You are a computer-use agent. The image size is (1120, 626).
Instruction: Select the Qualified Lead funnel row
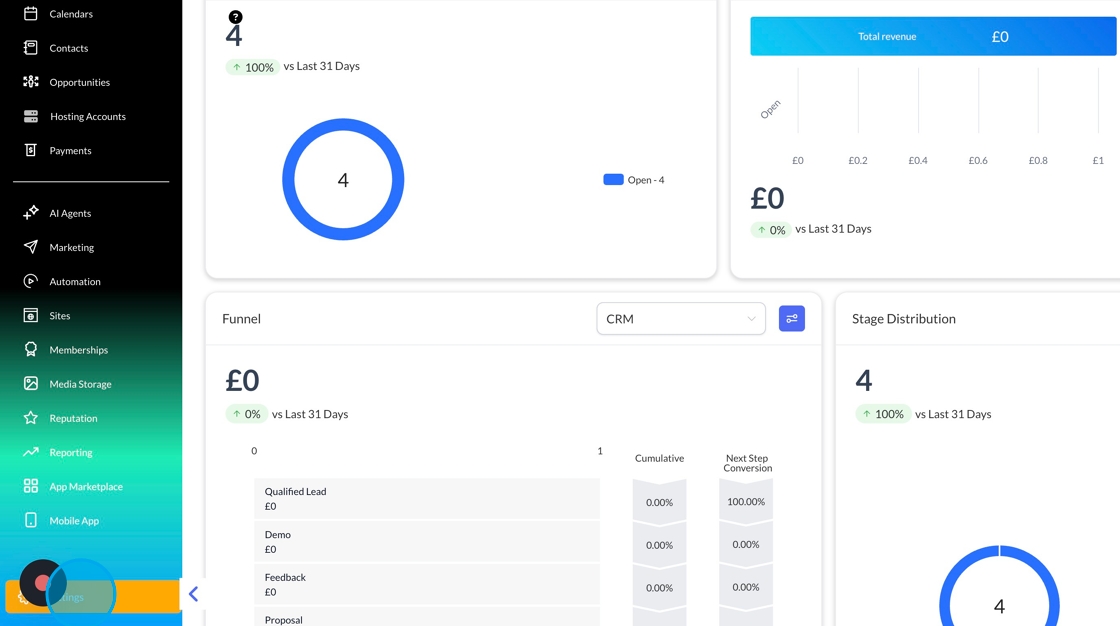pyautogui.click(x=426, y=499)
